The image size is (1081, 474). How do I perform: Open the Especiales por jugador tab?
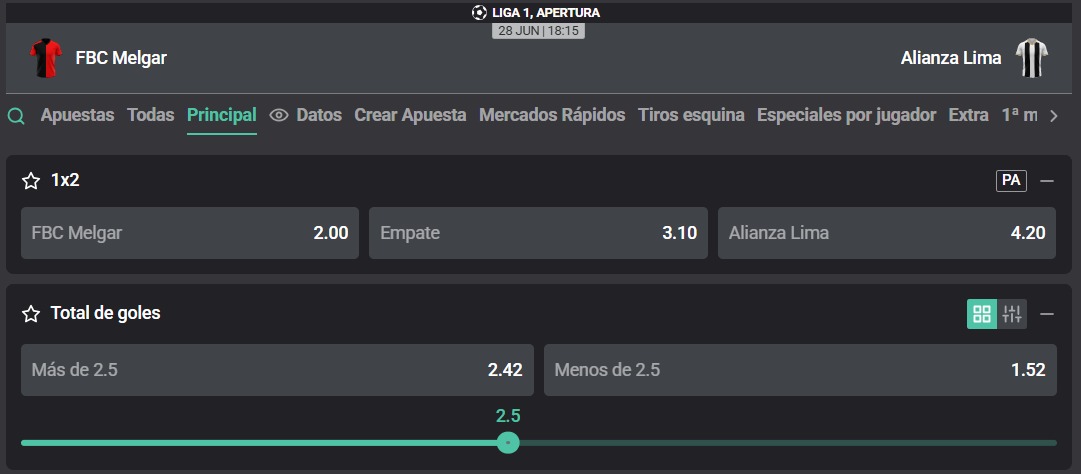[x=847, y=115]
